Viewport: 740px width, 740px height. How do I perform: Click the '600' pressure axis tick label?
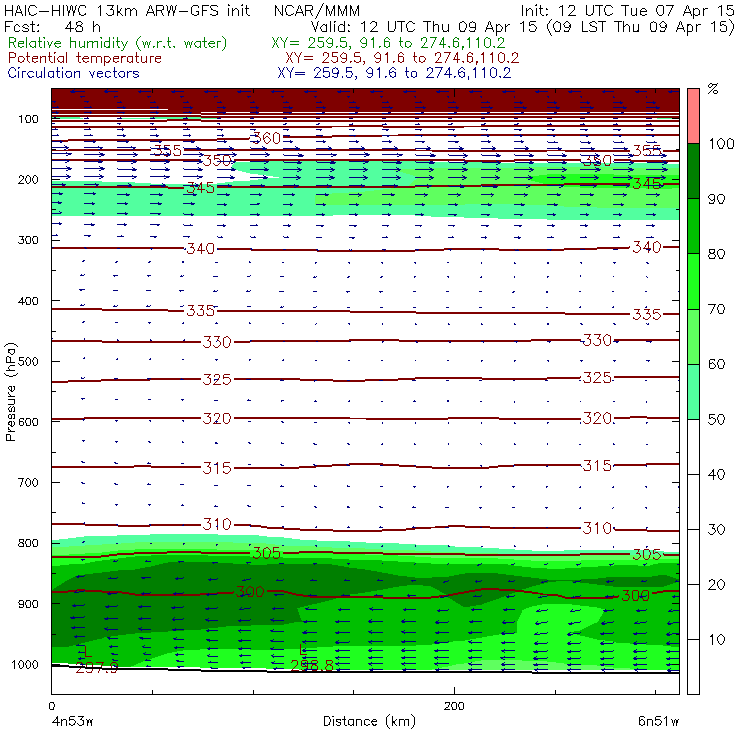coord(28,422)
